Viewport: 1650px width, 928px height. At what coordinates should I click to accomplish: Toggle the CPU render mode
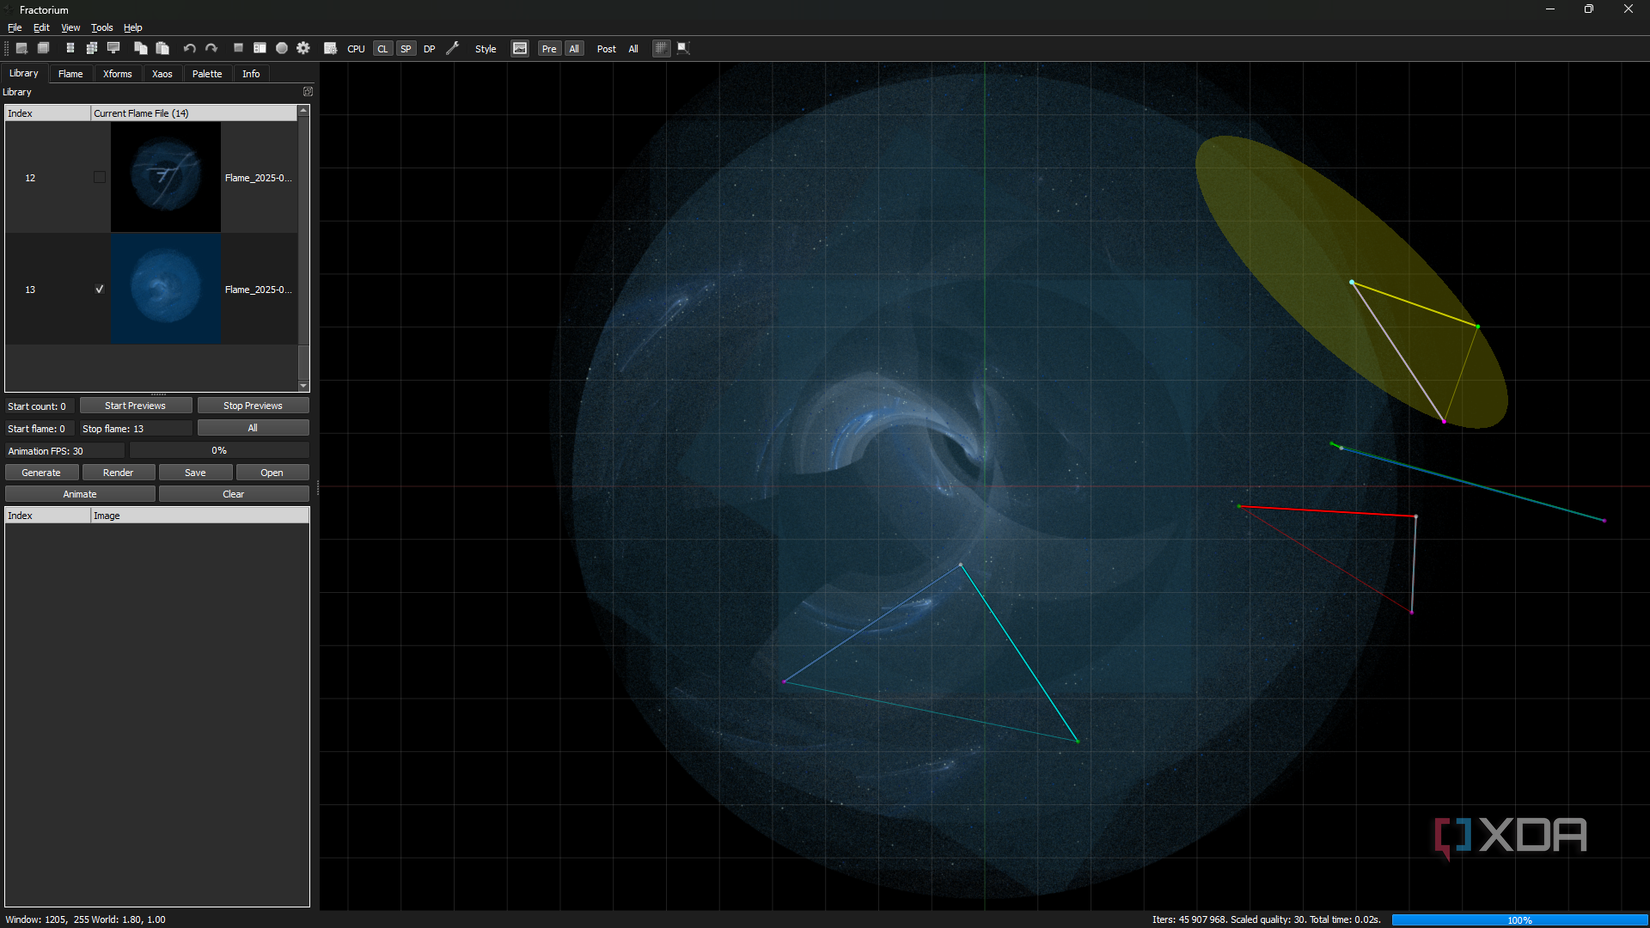356,48
